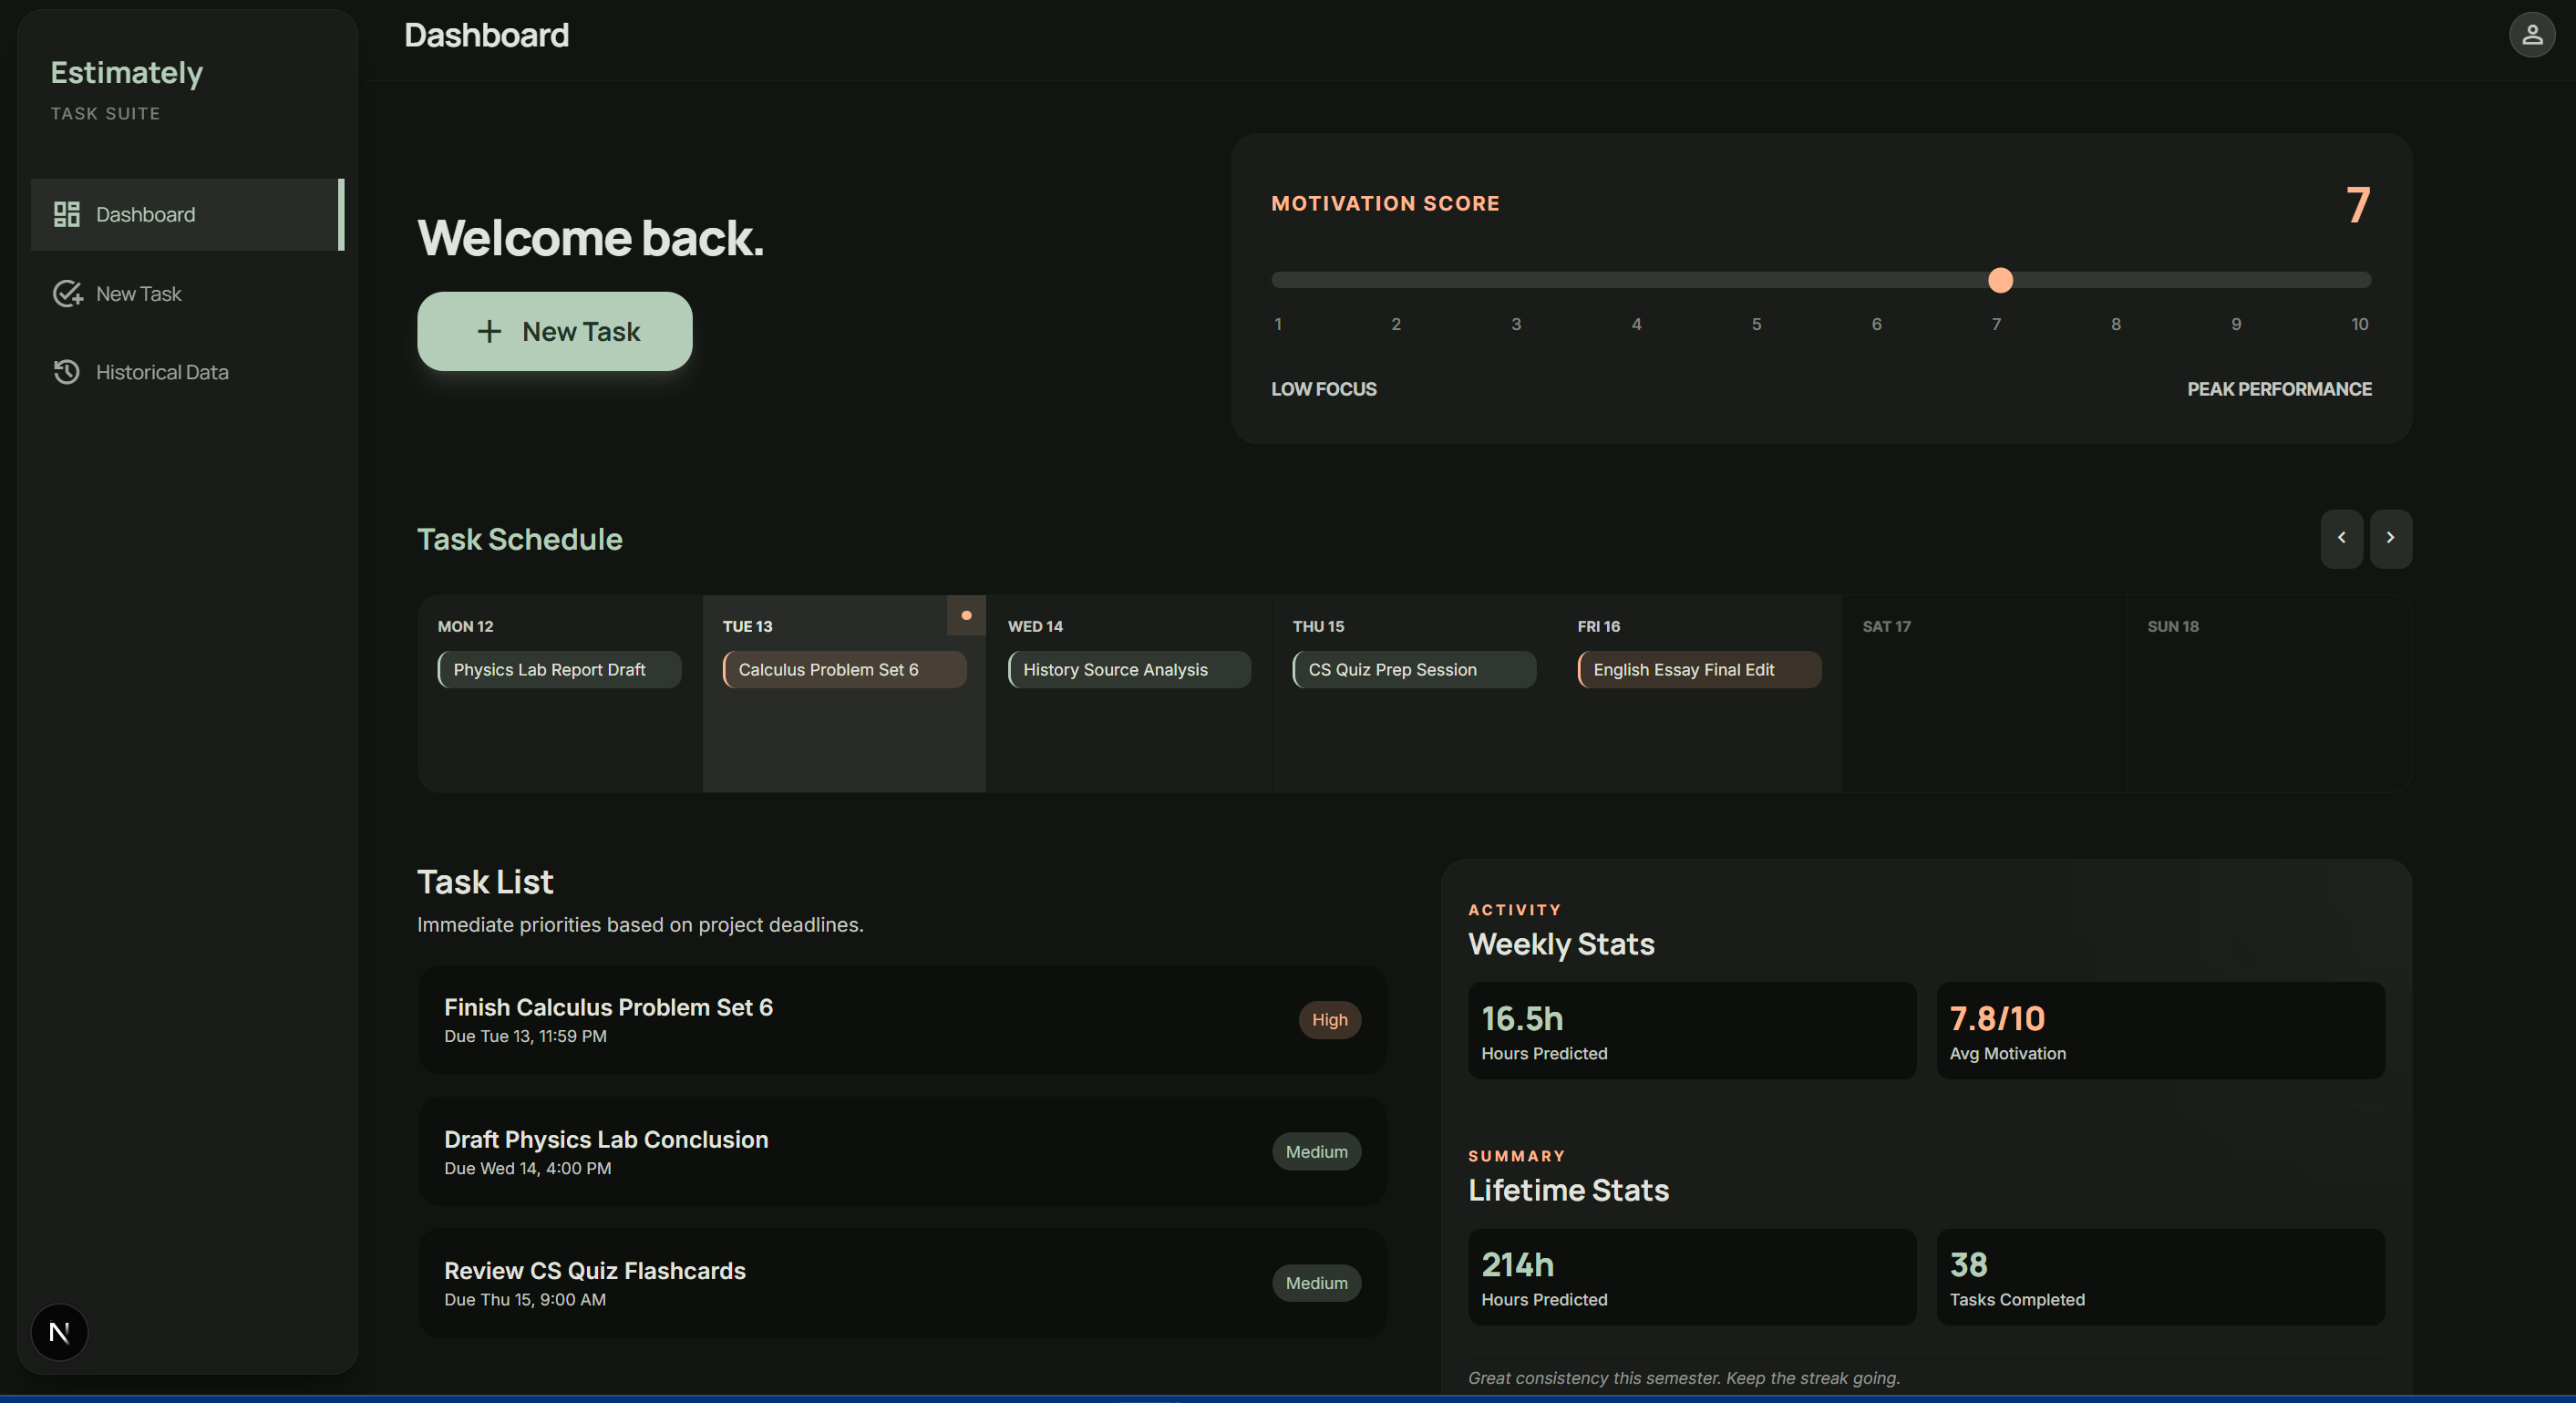Open the Physics Lab Report Draft task
The image size is (2576, 1403).
pos(559,669)
